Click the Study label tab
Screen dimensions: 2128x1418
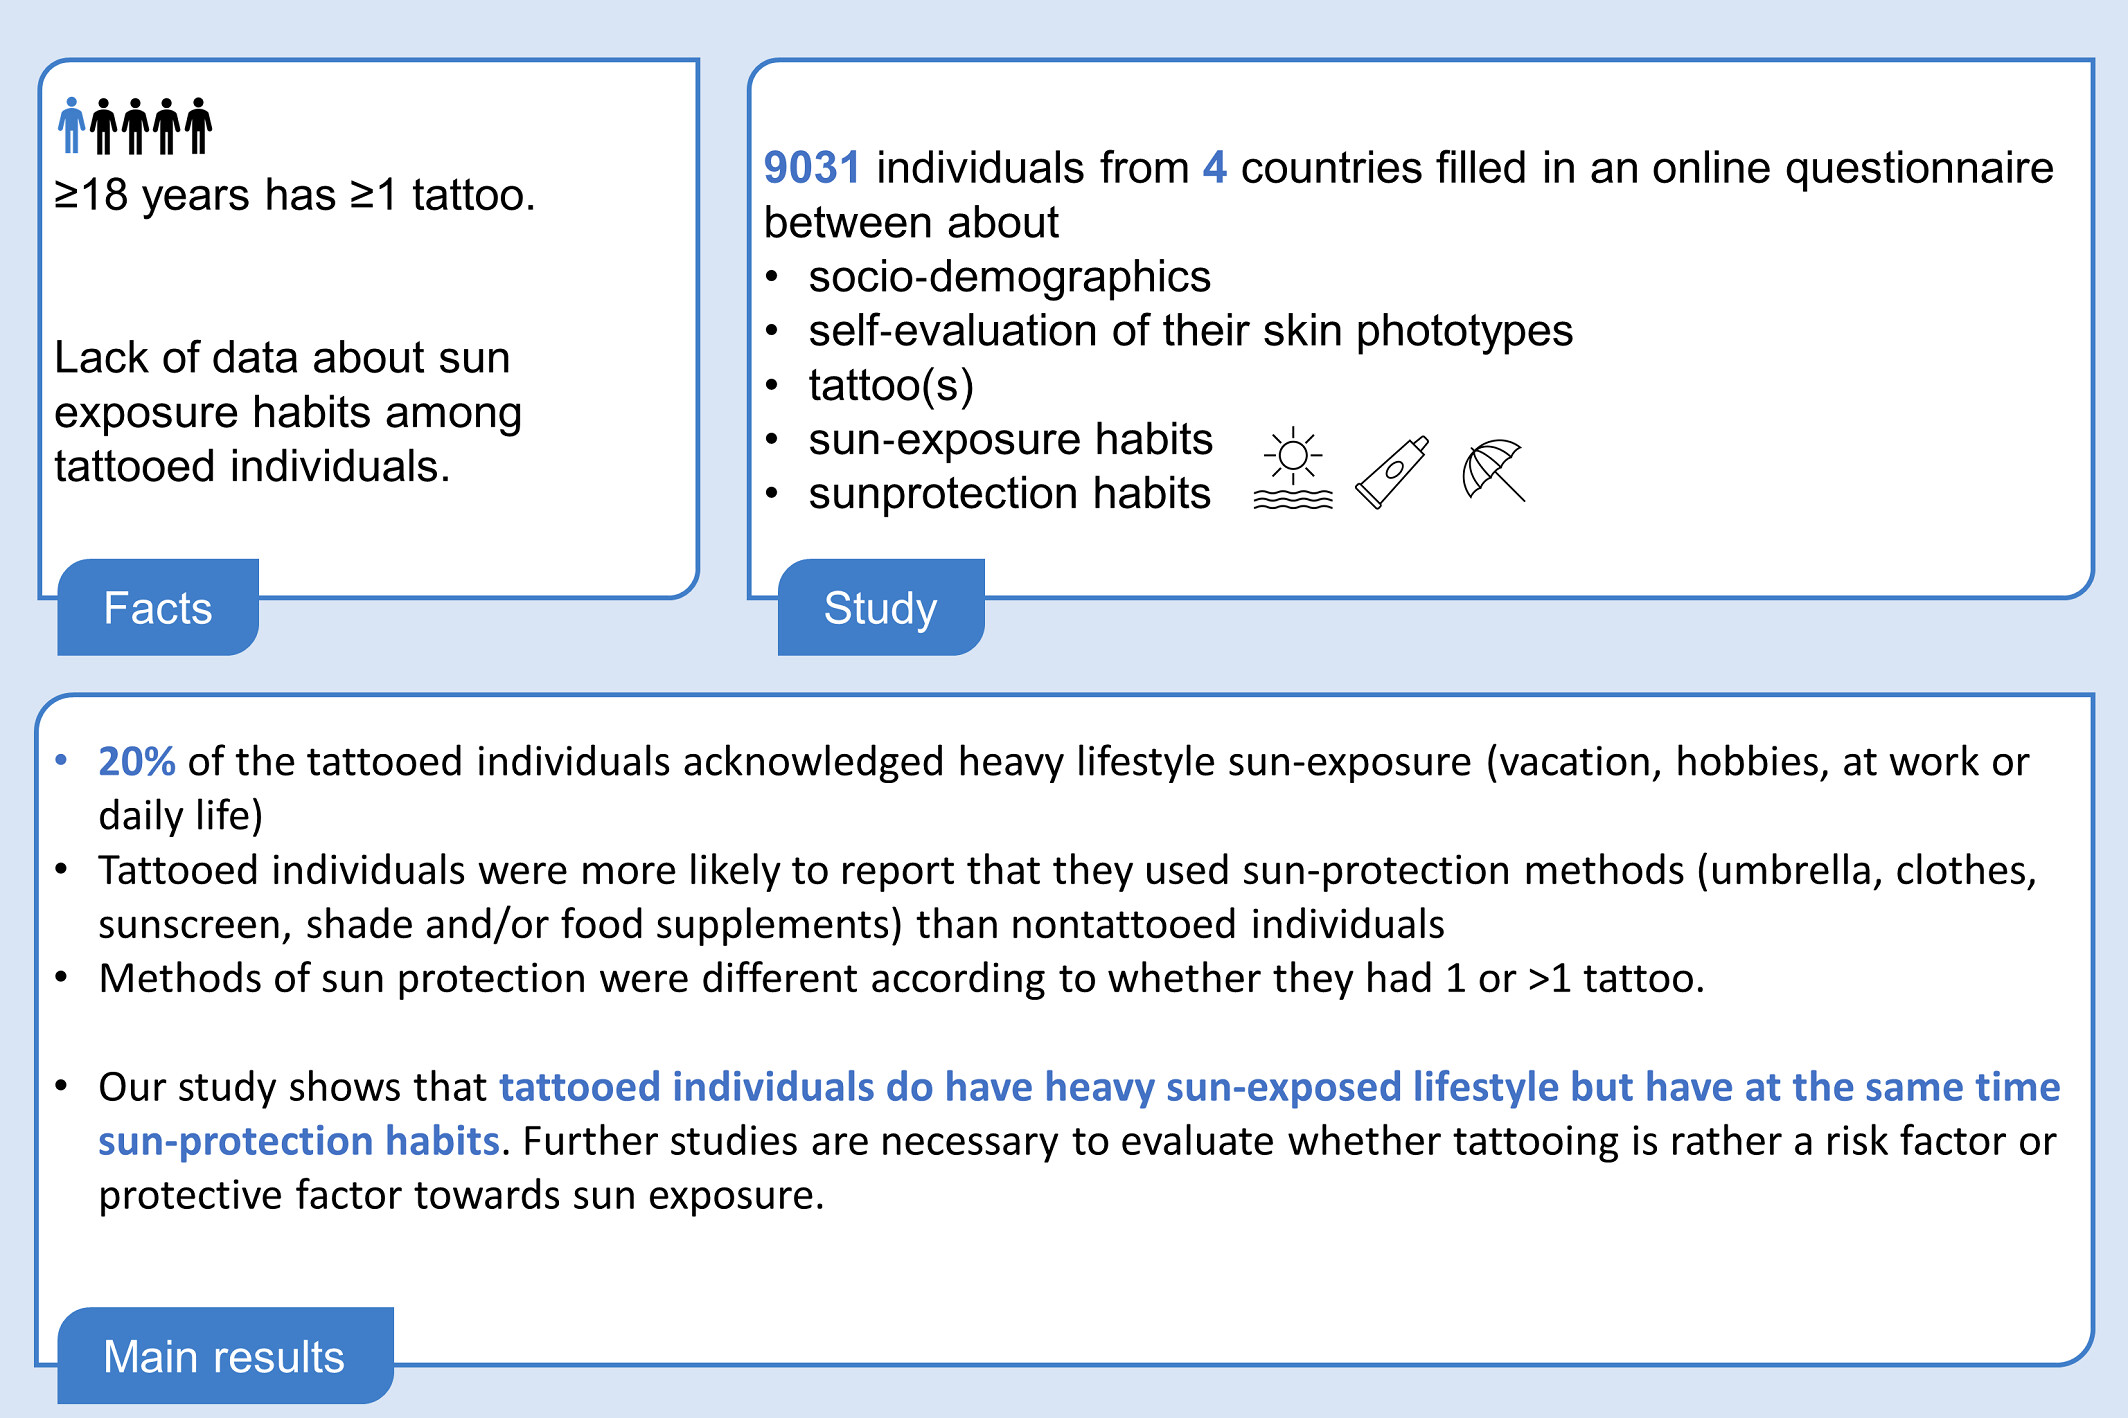click(880, 608)
